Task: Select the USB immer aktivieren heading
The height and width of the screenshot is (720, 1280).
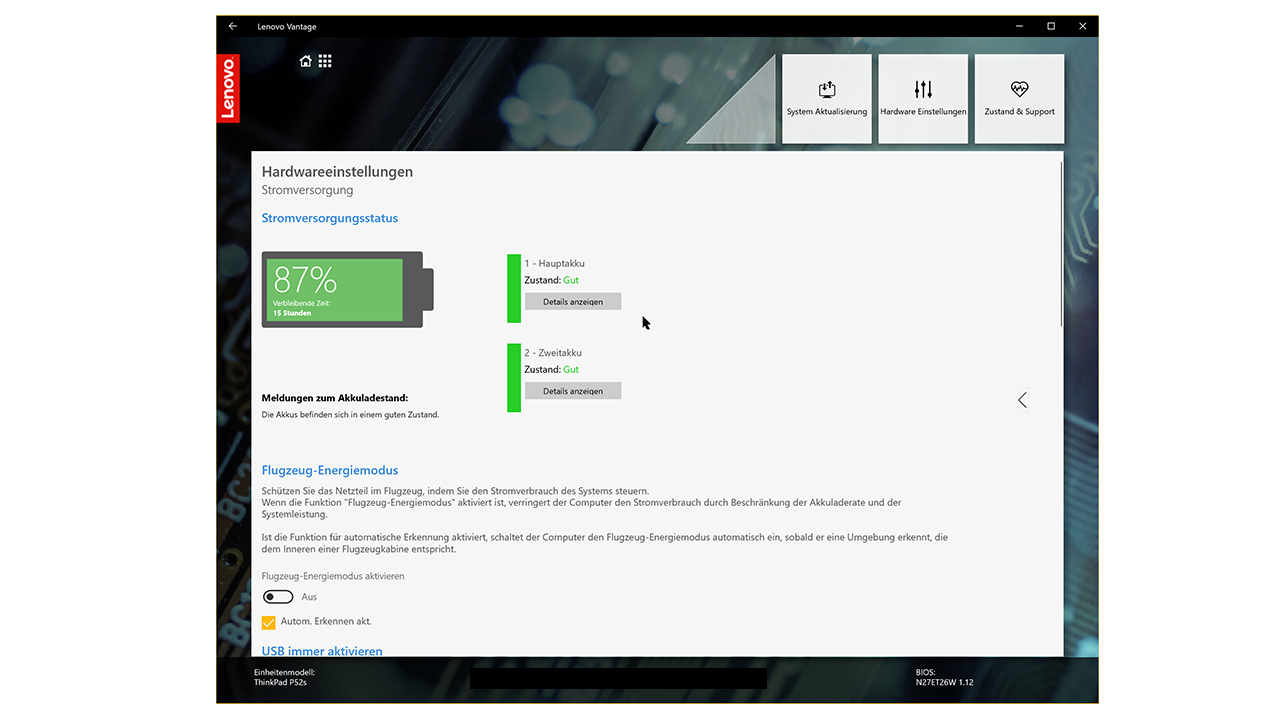Action: click(322, 651)
